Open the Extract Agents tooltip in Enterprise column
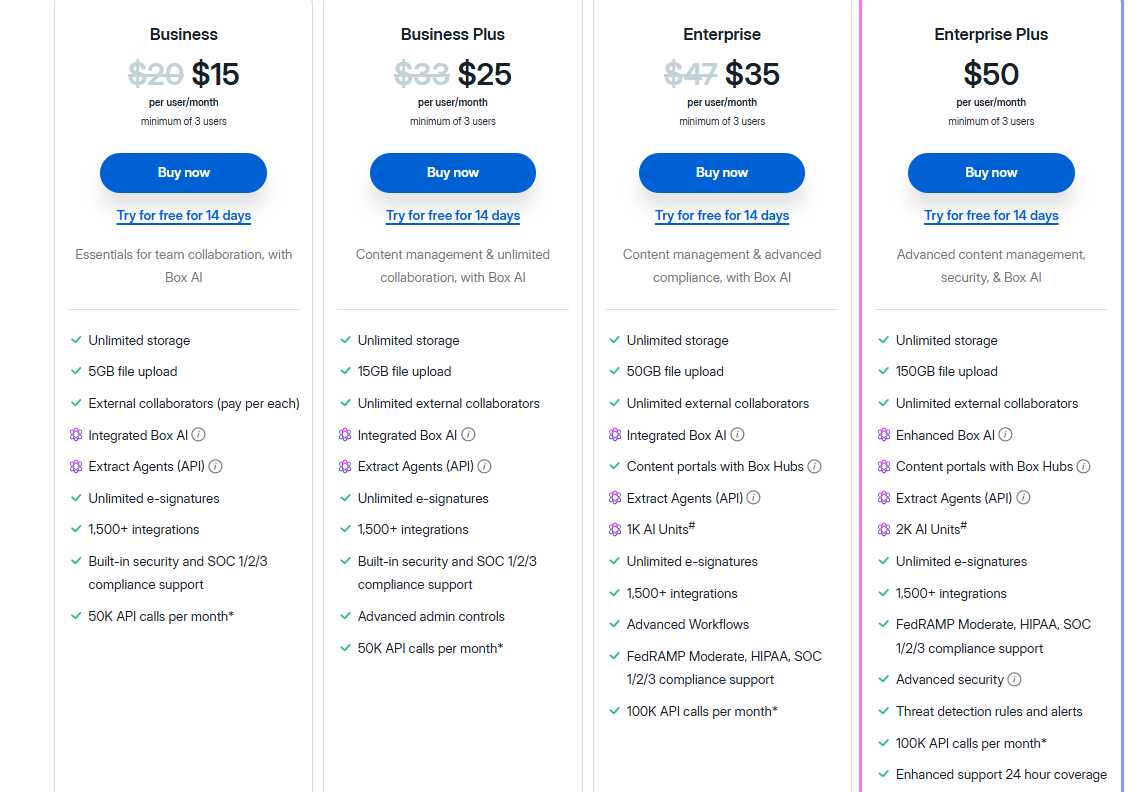Screen dimensions: 1147x792 [755, 497]
